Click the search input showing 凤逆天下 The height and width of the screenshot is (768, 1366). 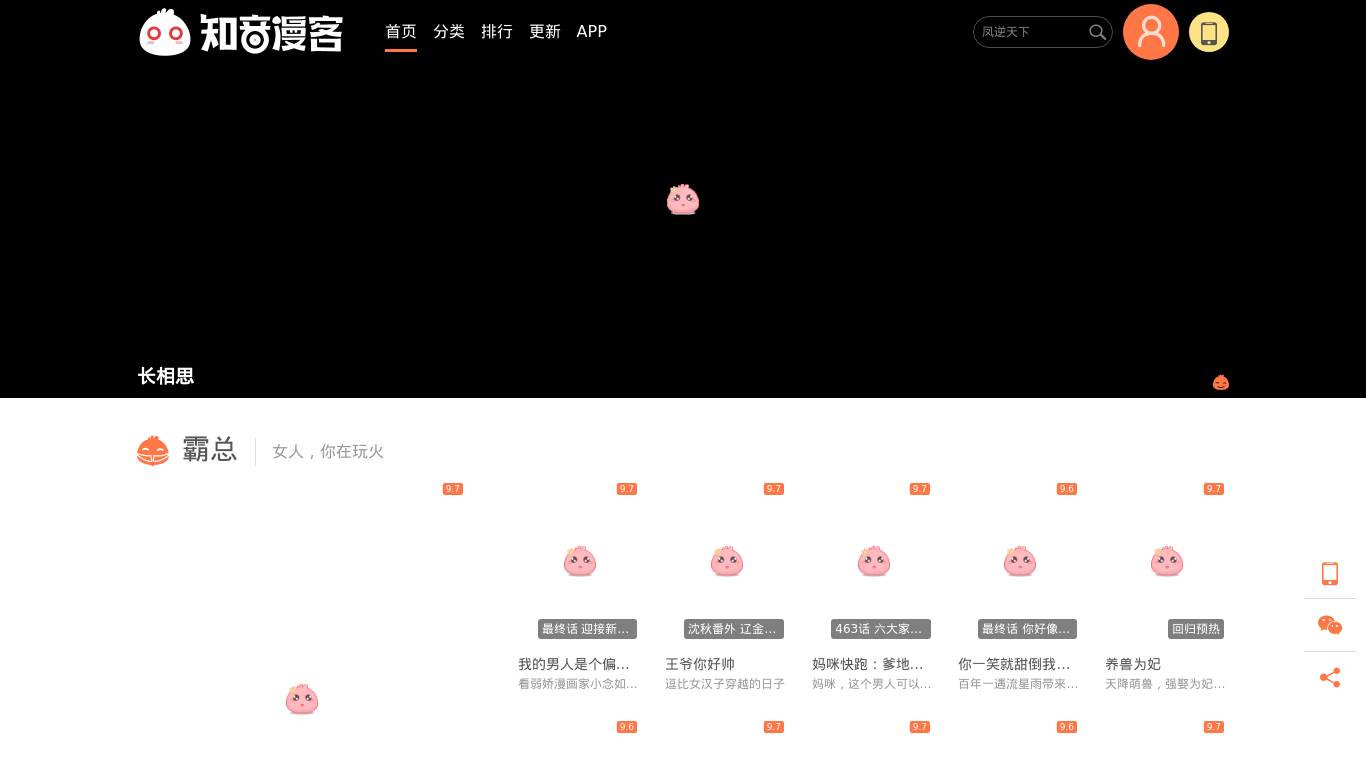[1030, 32]
